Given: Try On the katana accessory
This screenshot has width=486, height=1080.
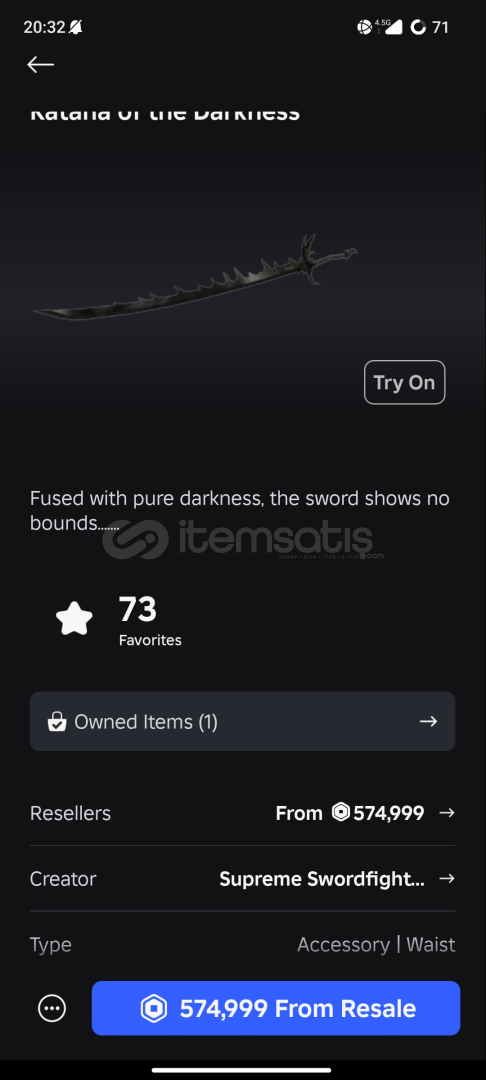Looking at the screenshot, I should point(404,382).
